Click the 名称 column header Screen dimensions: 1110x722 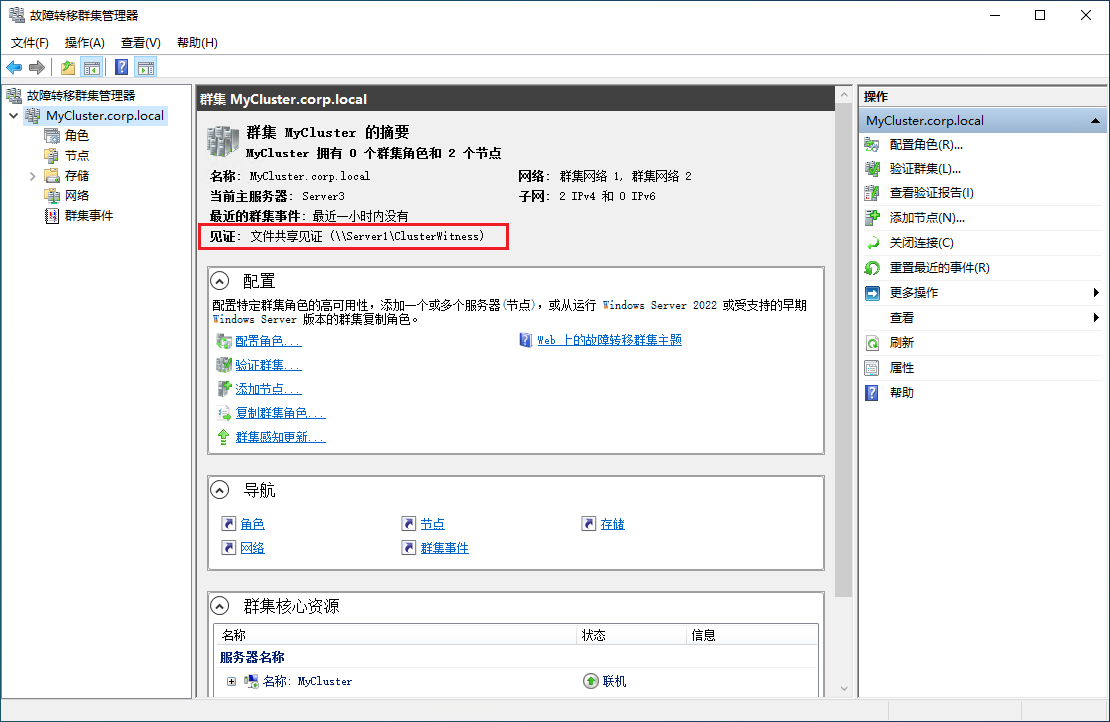pyautogui.click(x=396, y=635)
